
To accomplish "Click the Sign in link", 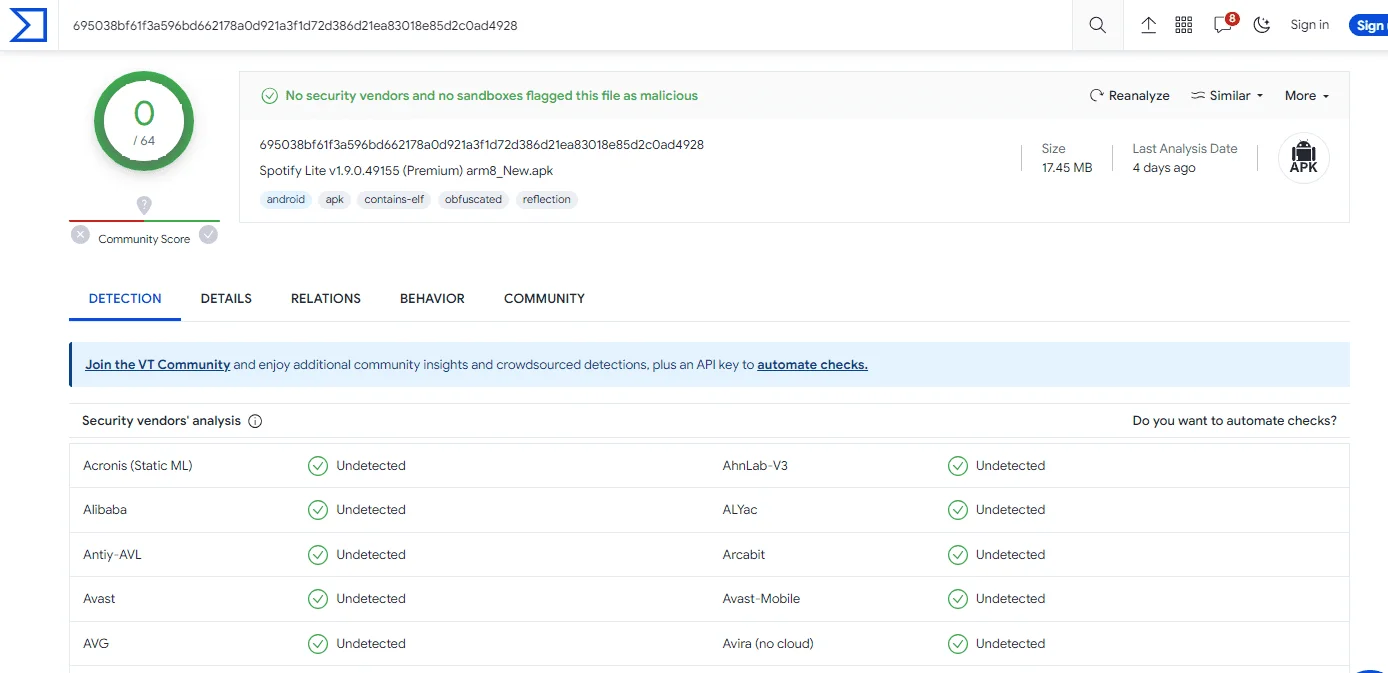I will click(1310, 25).
